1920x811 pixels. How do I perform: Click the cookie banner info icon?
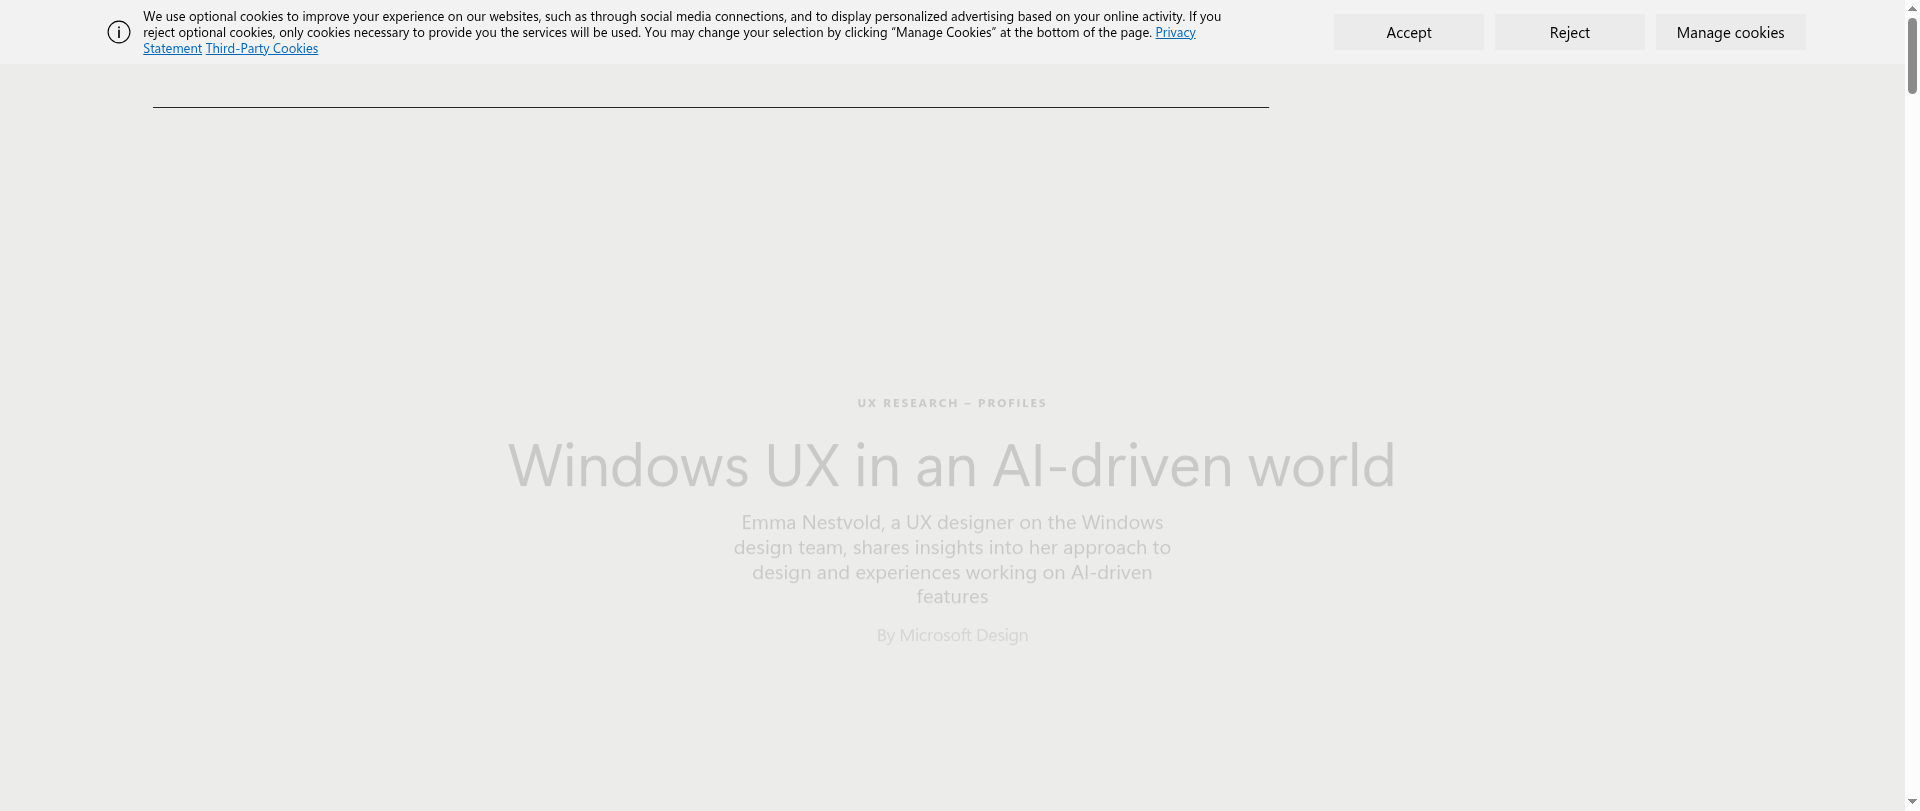119,32
